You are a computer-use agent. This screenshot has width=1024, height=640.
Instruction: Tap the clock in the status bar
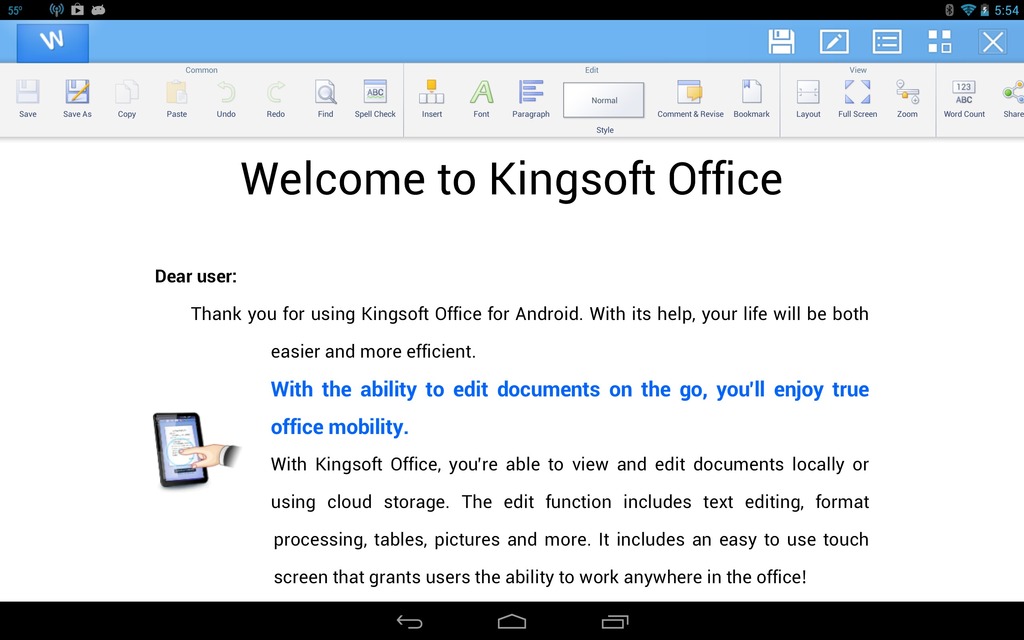1006,10
